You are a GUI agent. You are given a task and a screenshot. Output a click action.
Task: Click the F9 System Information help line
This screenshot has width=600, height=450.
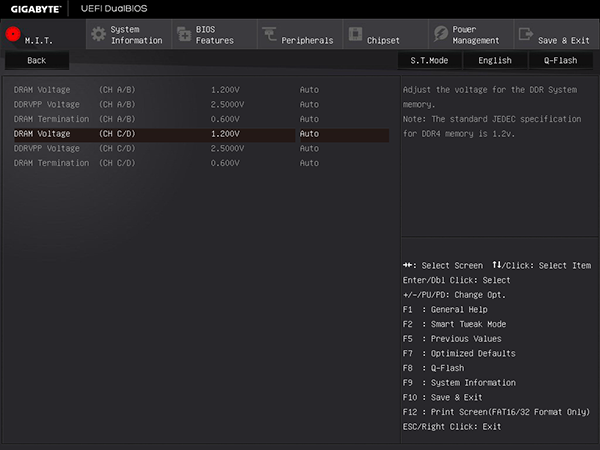coord(459,383)
